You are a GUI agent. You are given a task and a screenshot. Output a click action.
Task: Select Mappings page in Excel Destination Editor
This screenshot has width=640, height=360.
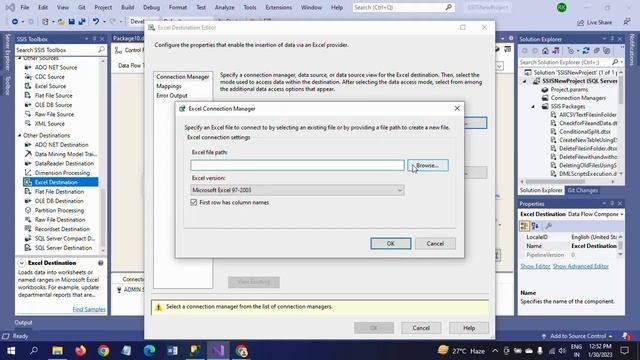pos(169,86)
